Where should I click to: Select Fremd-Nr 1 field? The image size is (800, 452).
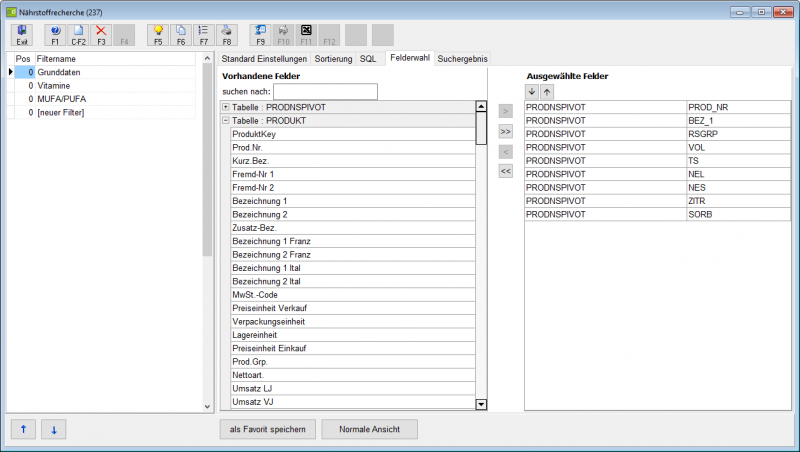(x=353, y=174)
